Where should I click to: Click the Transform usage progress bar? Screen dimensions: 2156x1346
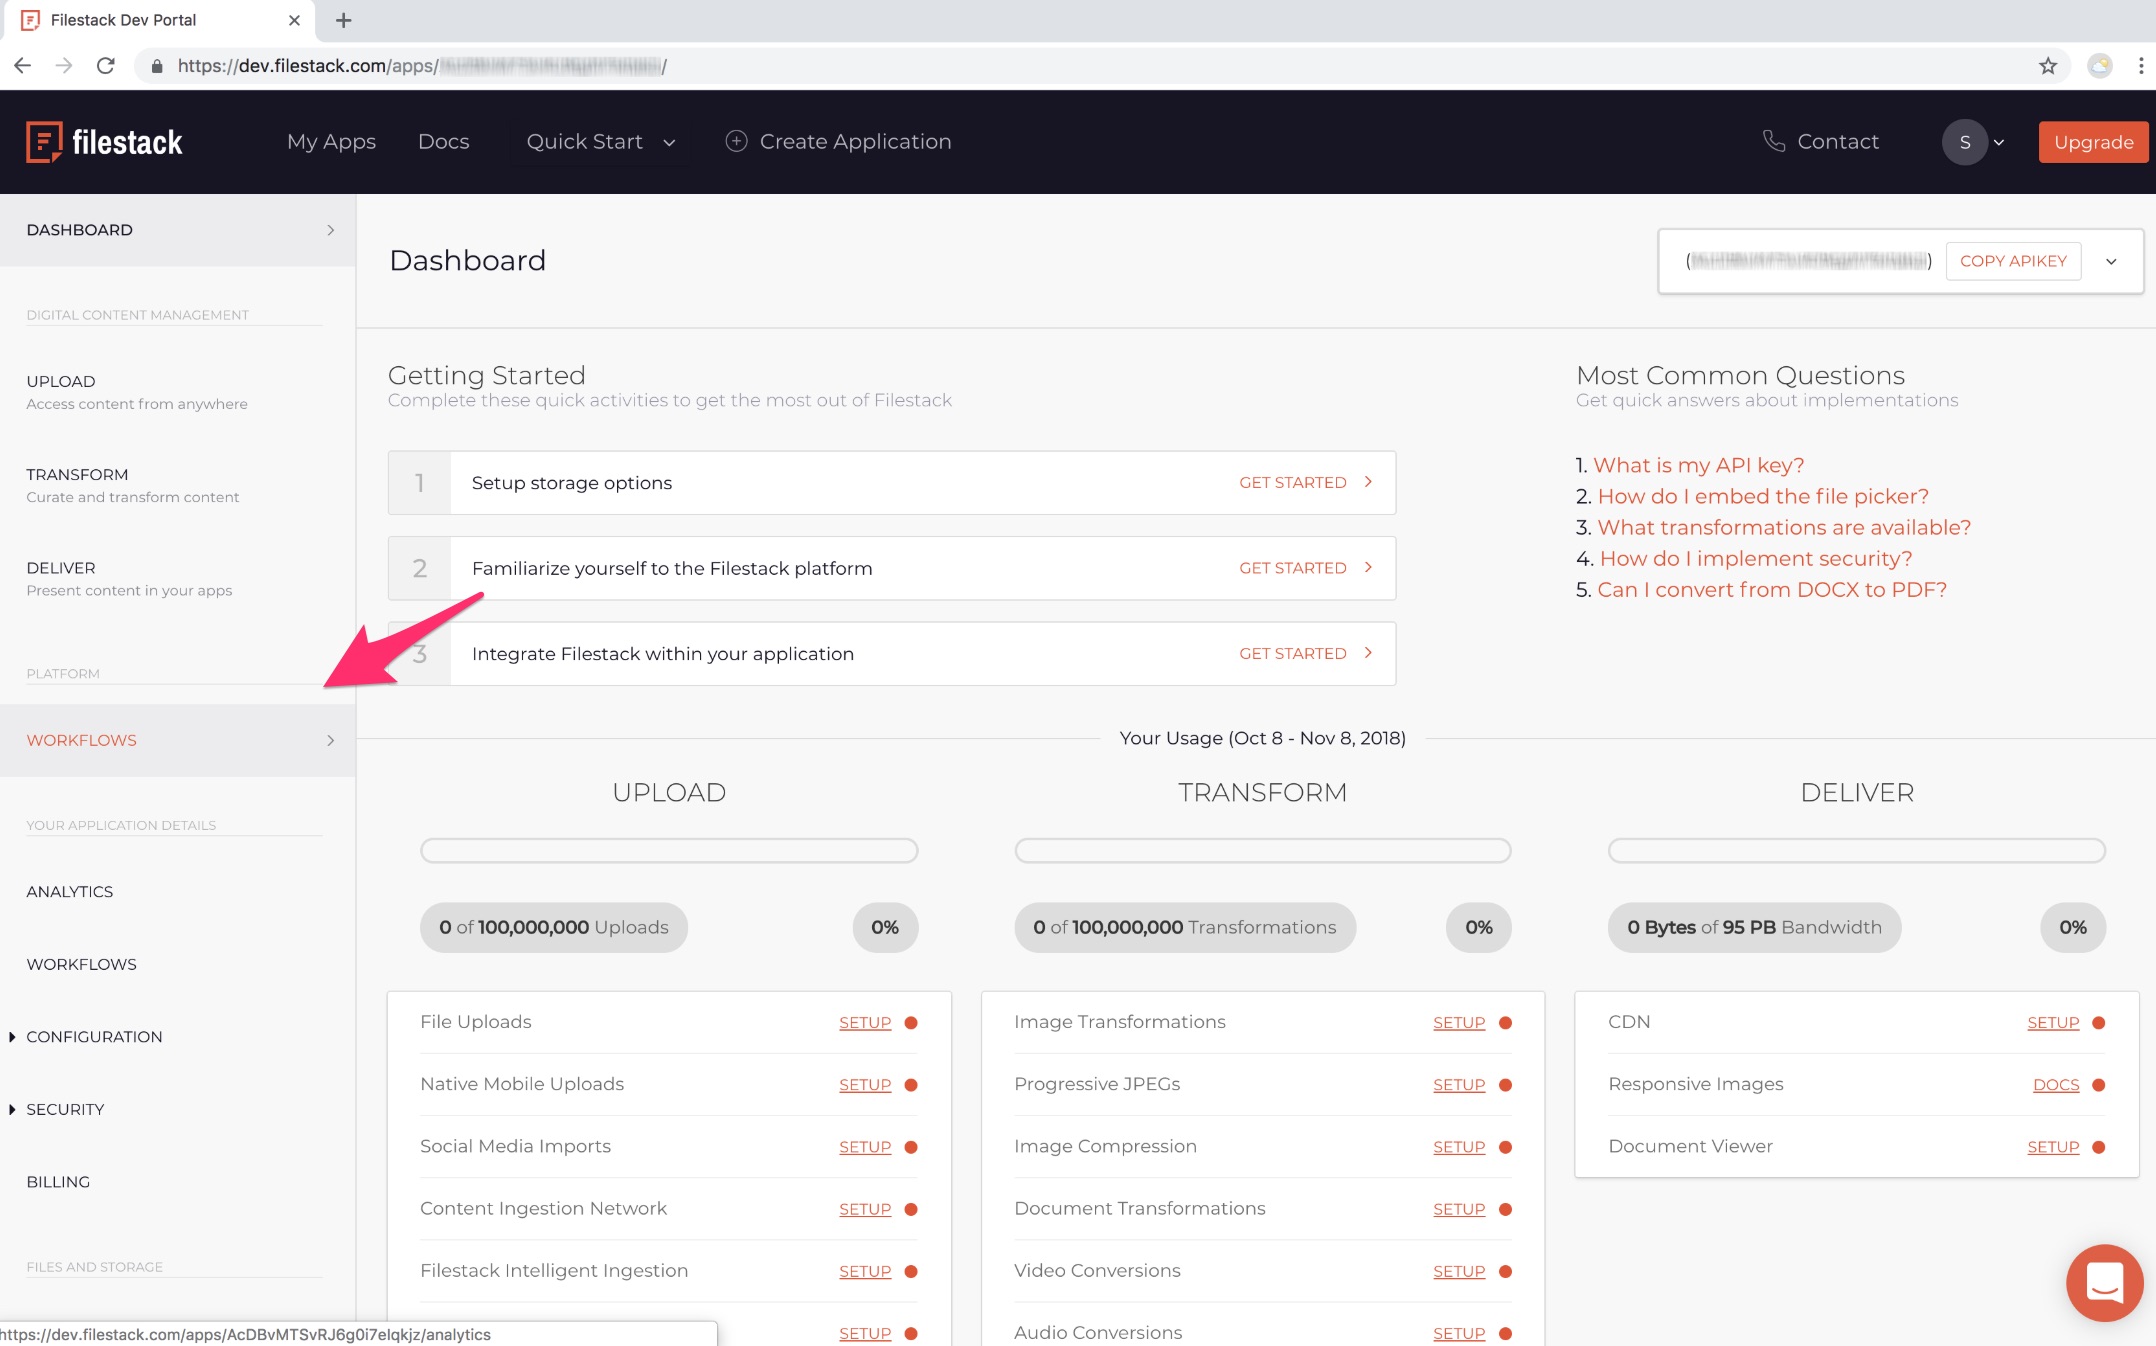1262,851
